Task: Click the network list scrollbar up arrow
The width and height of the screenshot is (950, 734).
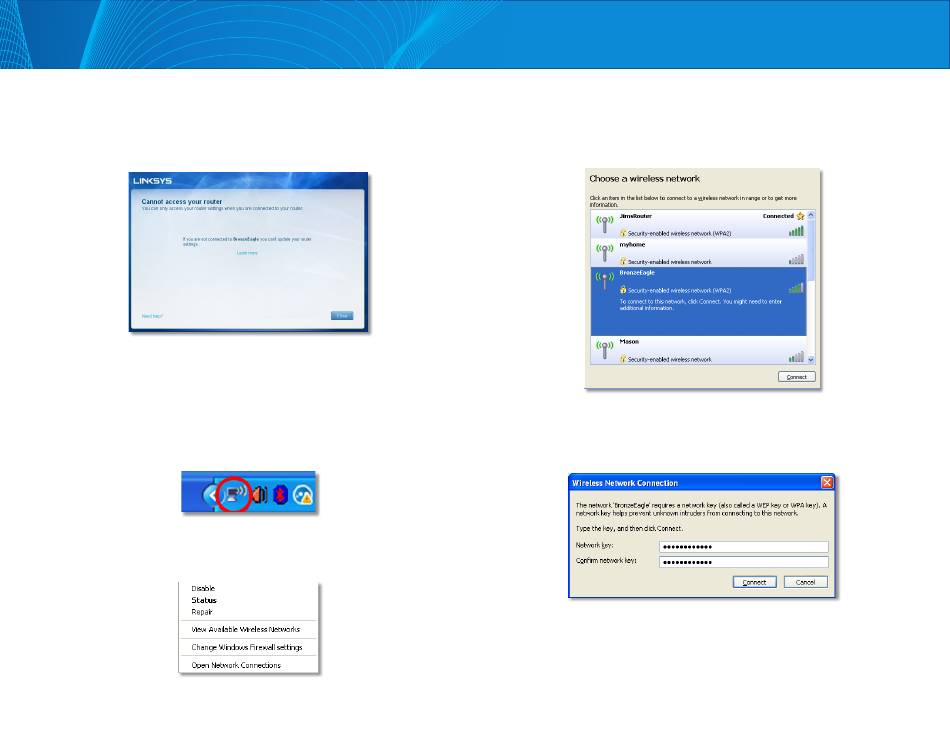Action: coord(811,215)
